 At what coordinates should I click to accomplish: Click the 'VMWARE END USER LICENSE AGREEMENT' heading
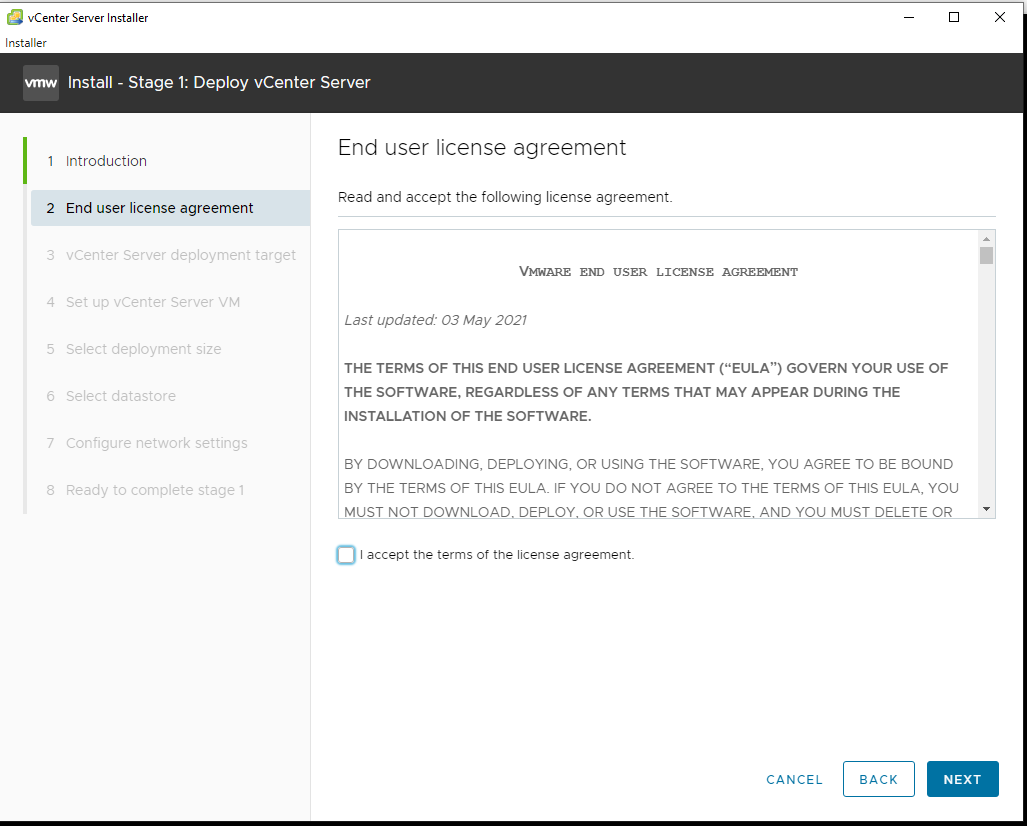[658, 272]
